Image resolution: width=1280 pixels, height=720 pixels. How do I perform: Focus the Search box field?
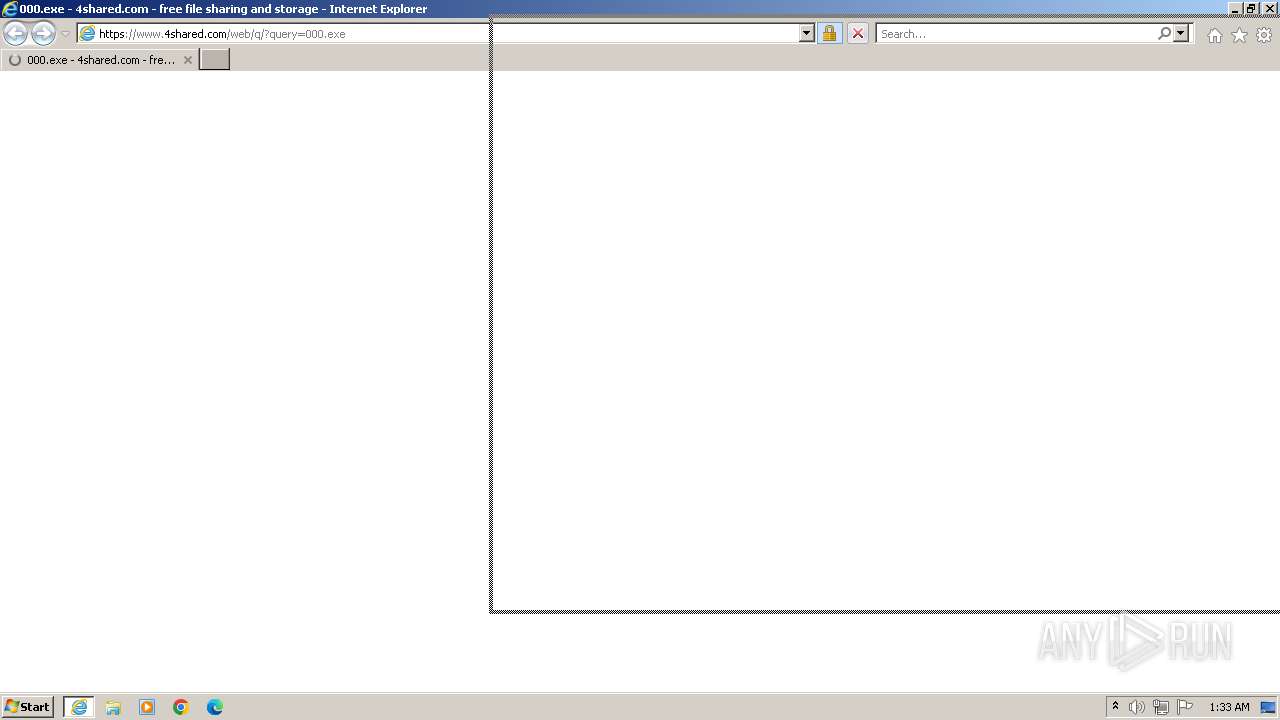coord(1015,34)
